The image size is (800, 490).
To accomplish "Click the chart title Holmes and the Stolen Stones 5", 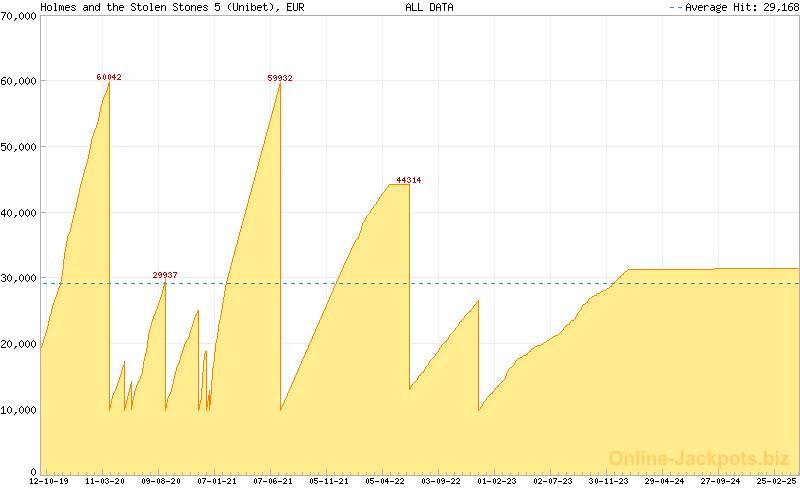I will tap(173, 7).
